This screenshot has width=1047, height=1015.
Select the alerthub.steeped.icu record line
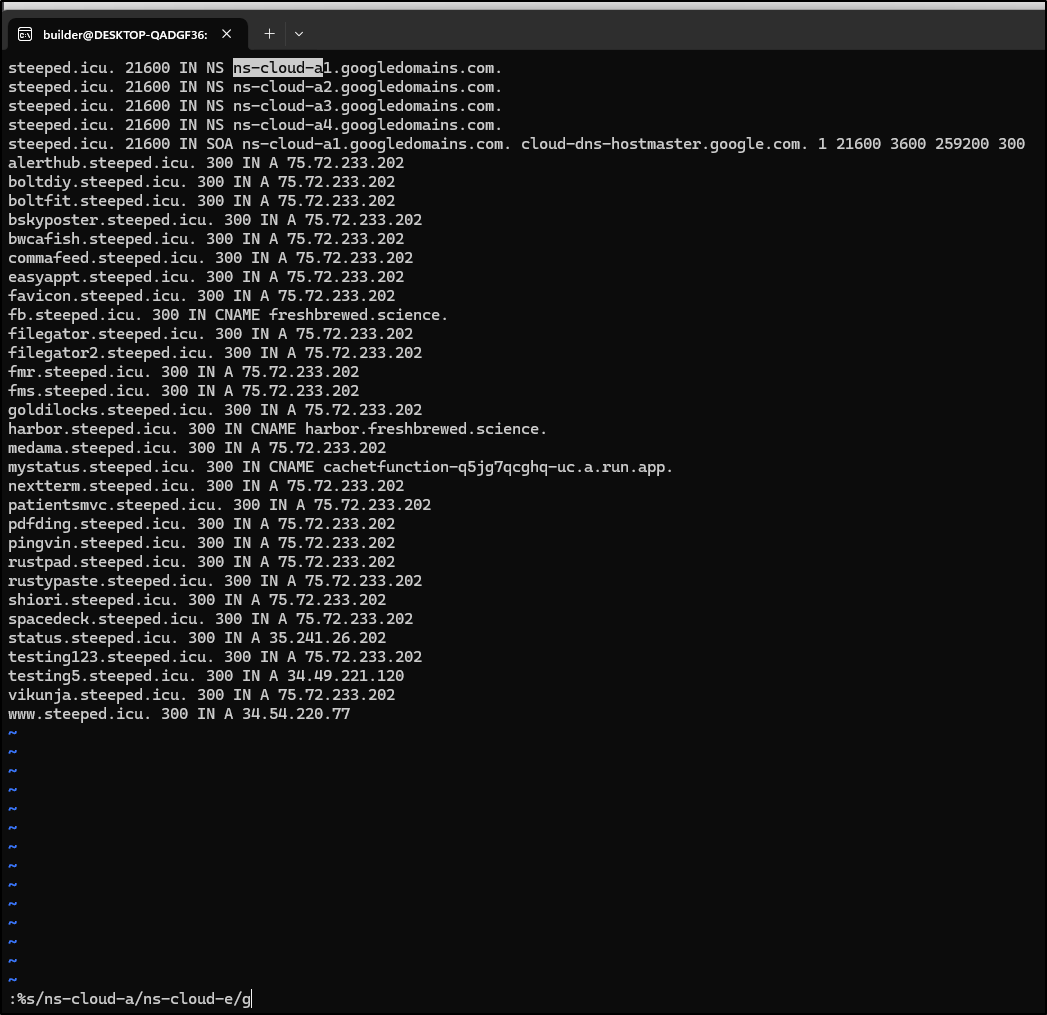(x=206, y=163)
